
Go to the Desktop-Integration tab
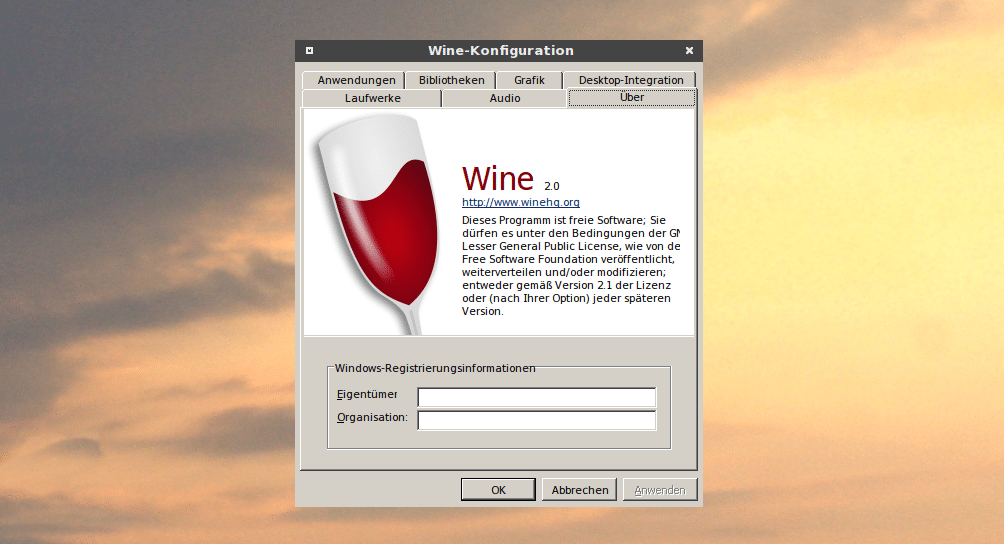click(631, 80)
